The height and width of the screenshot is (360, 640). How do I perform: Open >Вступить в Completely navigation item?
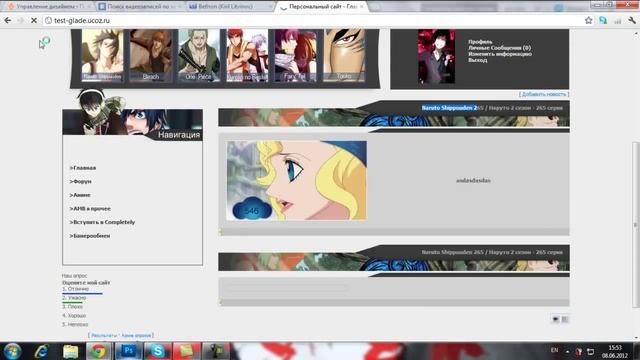coord(102,222)
